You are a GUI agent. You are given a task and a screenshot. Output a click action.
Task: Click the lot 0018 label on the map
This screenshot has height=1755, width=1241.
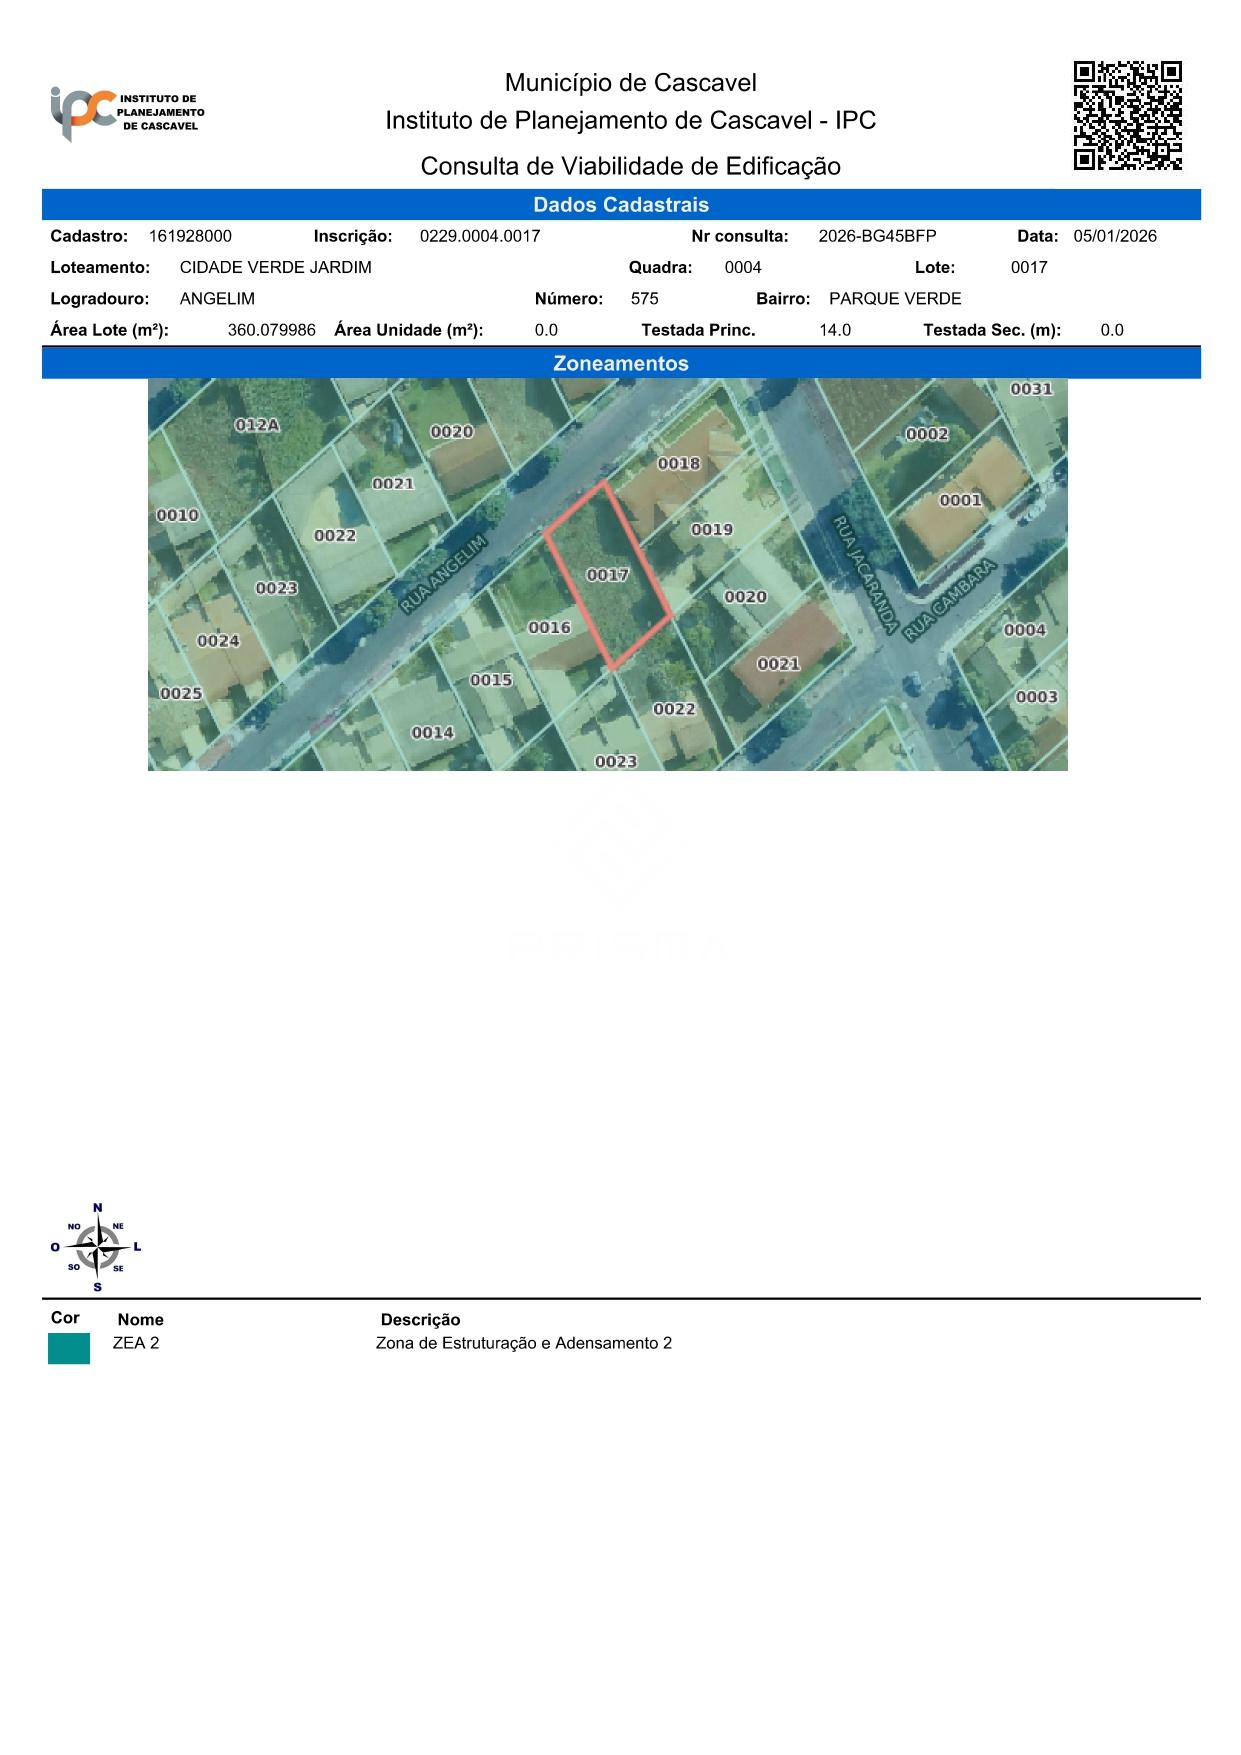679,464
